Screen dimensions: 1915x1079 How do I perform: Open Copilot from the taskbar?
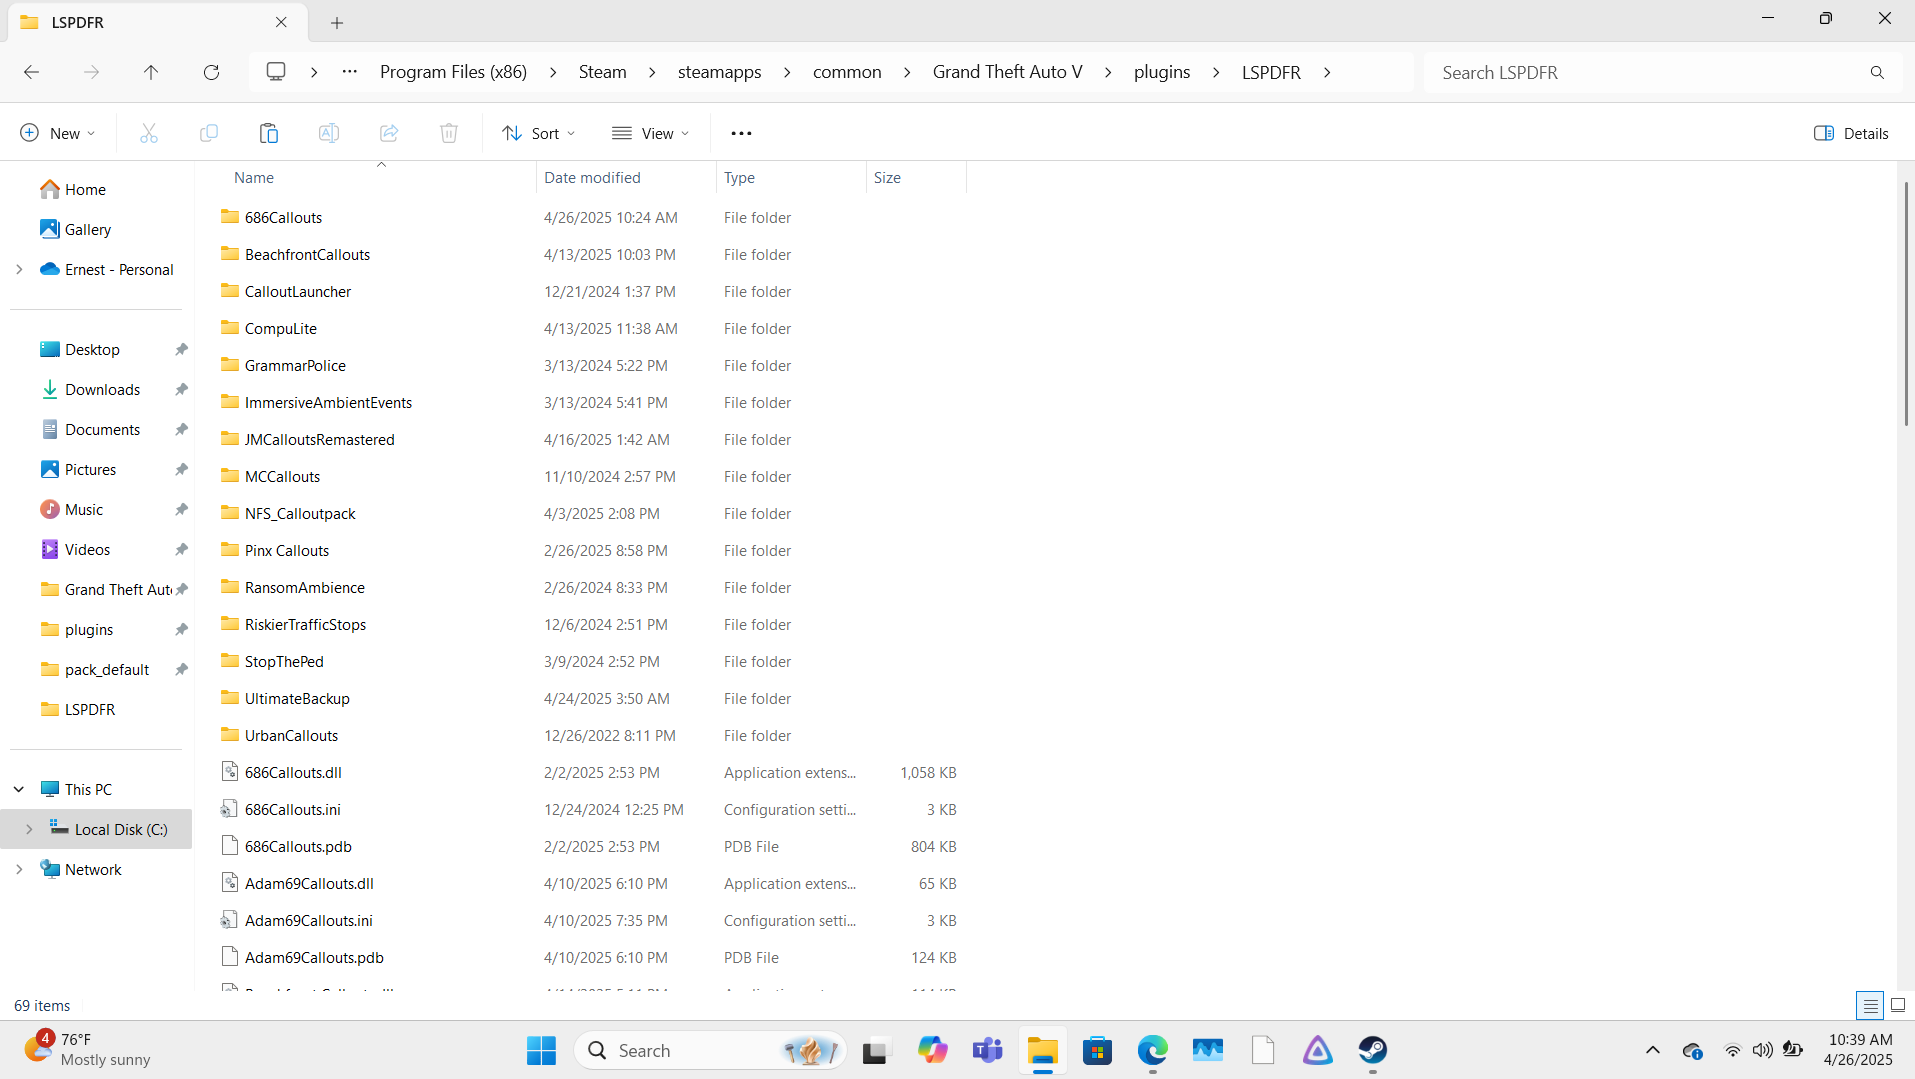932,1050
